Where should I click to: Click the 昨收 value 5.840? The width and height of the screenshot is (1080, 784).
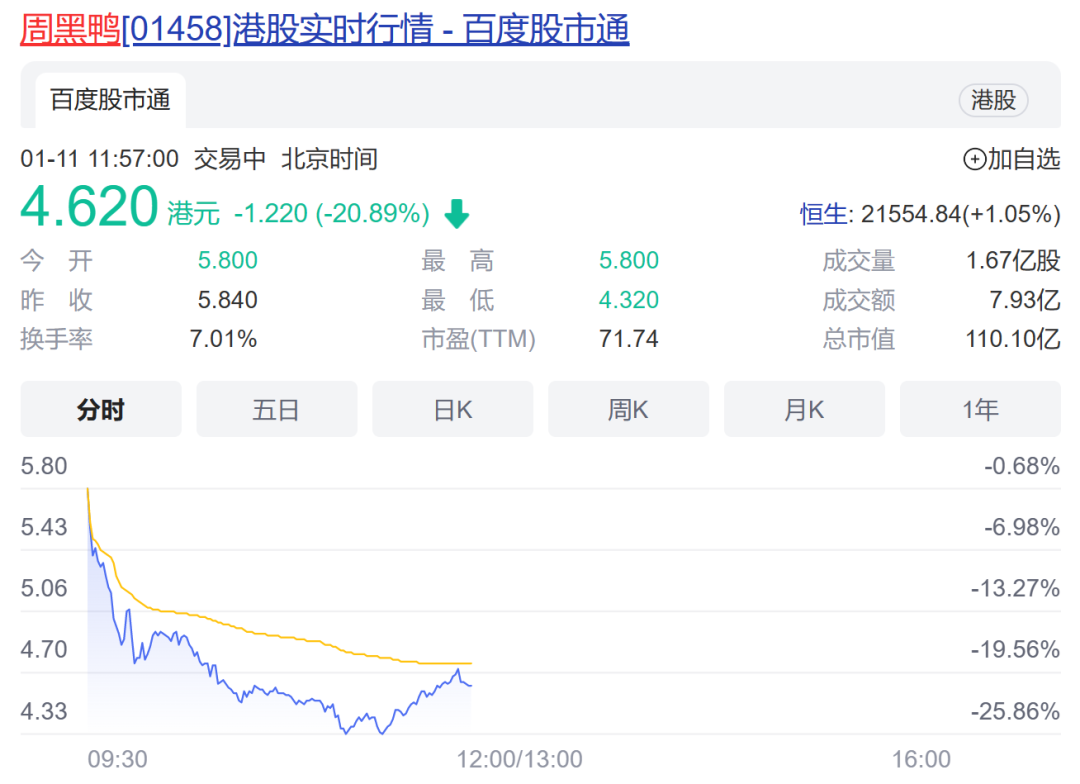(227, 300)
